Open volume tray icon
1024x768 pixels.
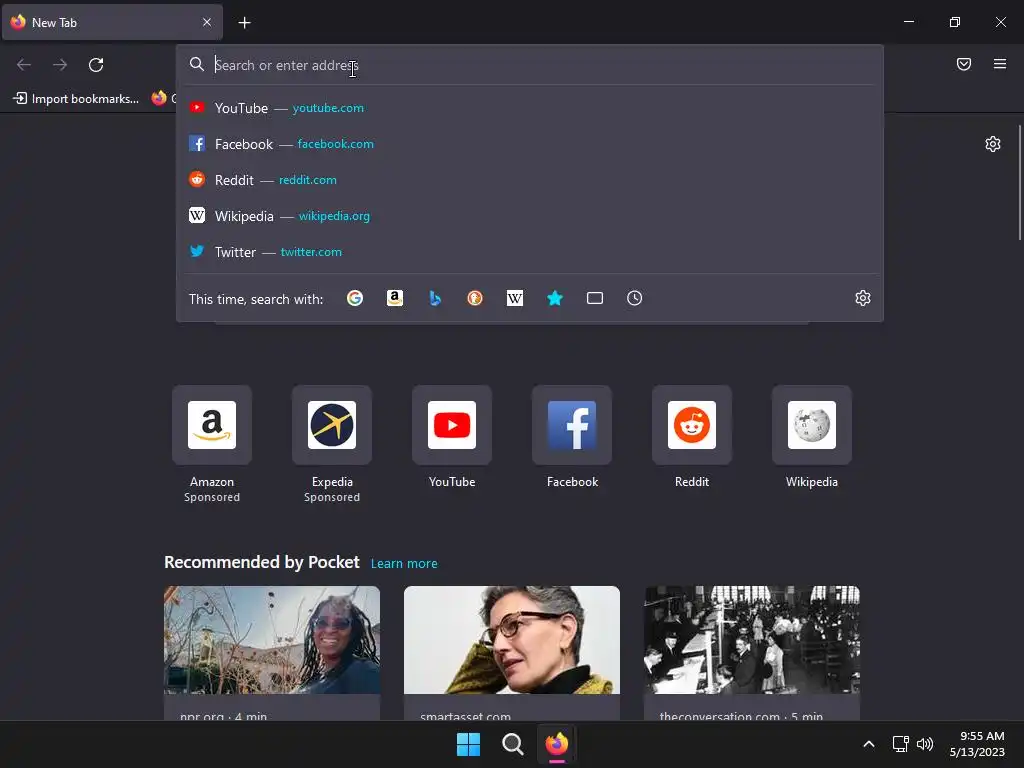tap(925, 744)
